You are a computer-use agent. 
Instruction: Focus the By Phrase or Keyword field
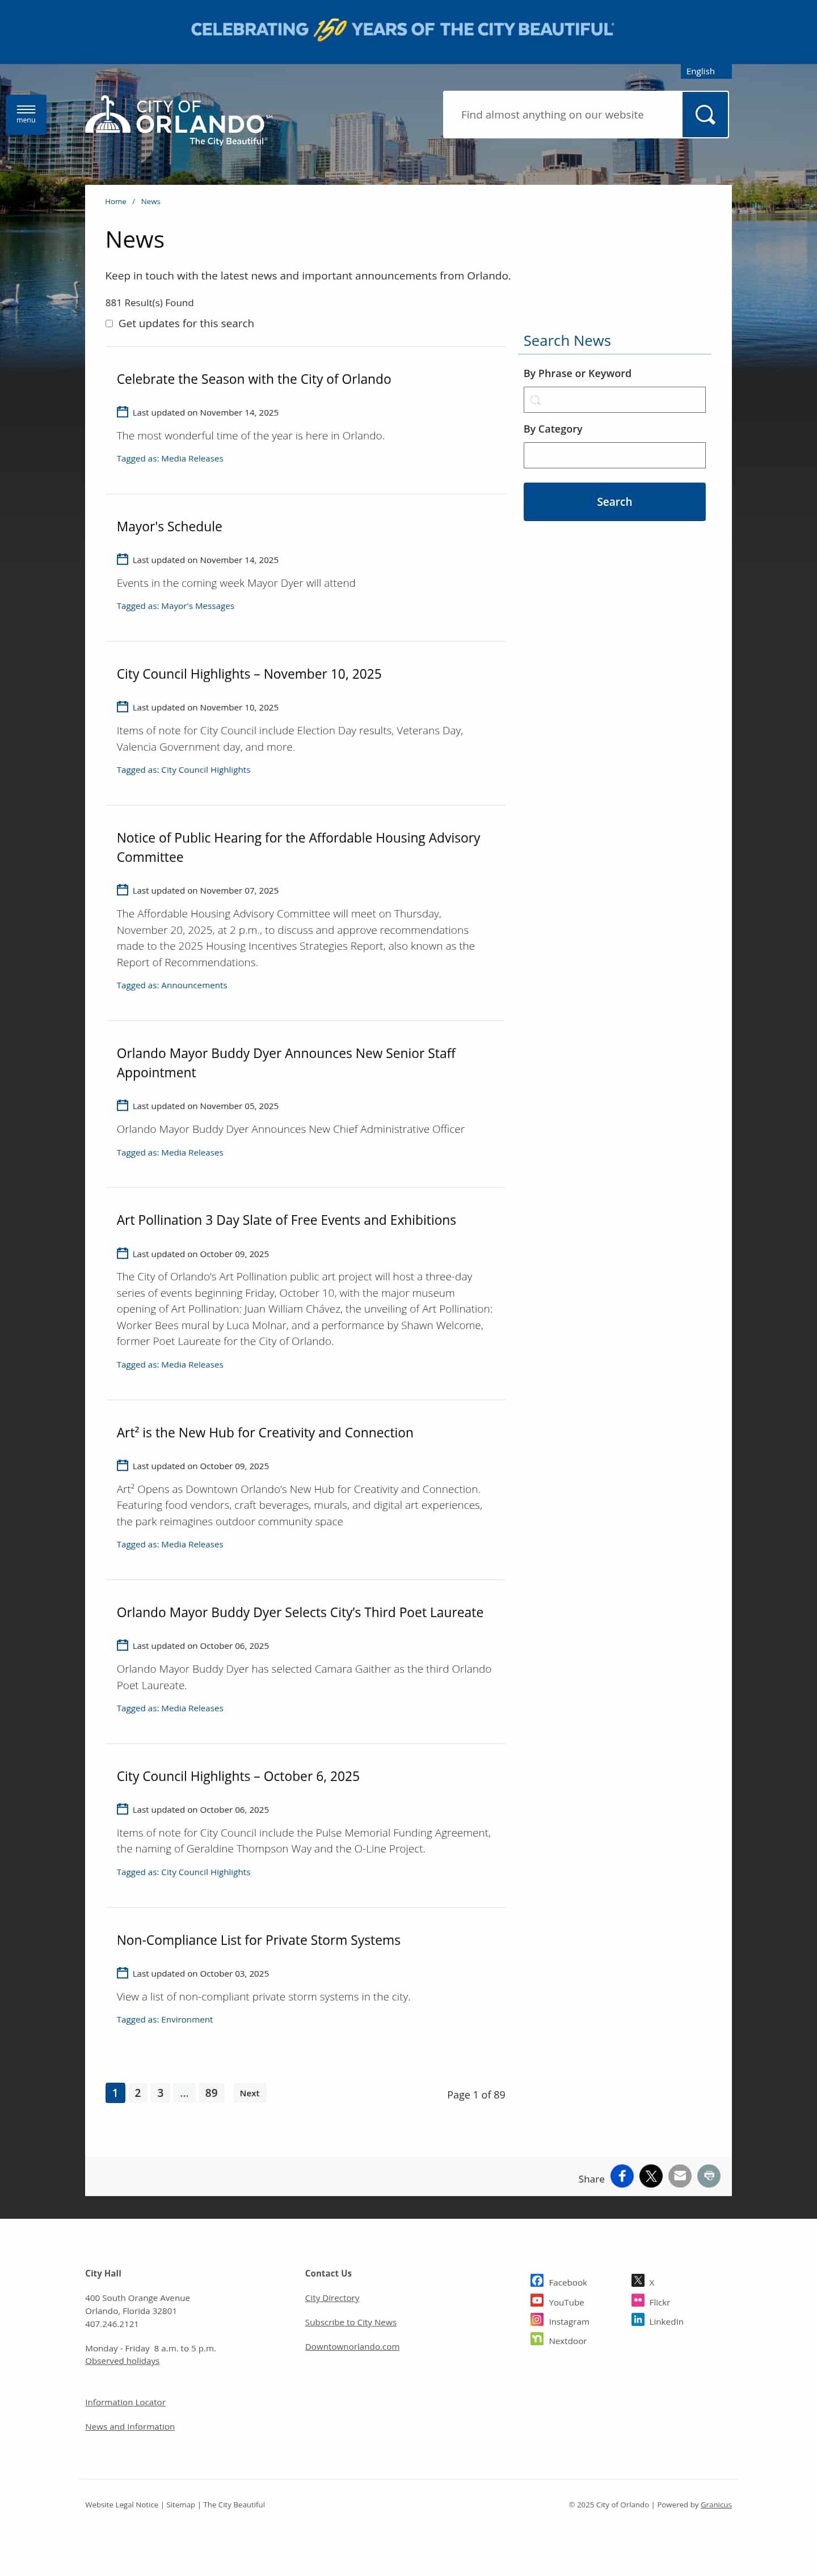click(614, 400)
